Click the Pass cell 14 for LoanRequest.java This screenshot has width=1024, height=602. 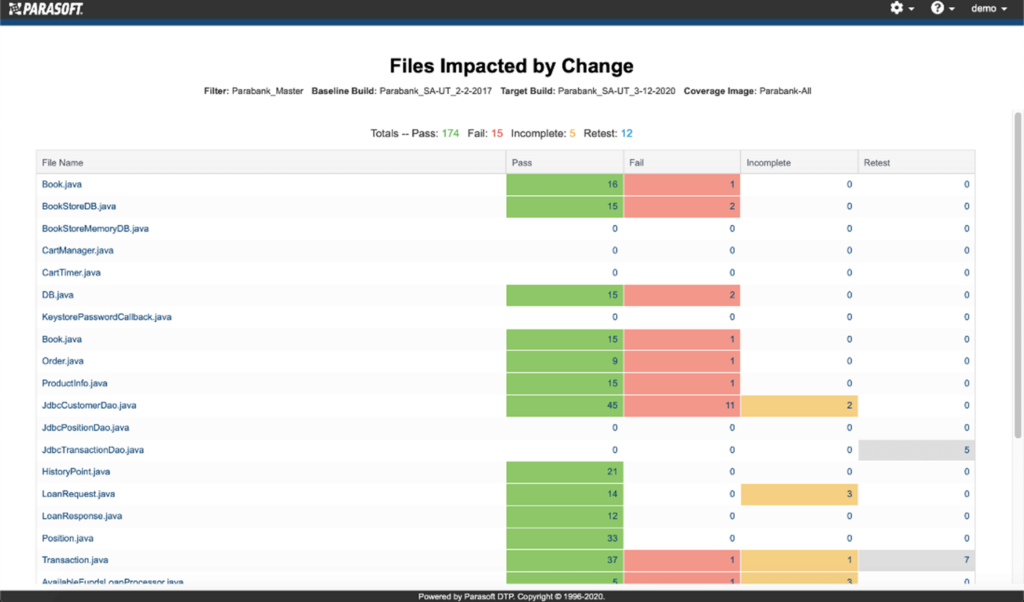tap(564, 494)
